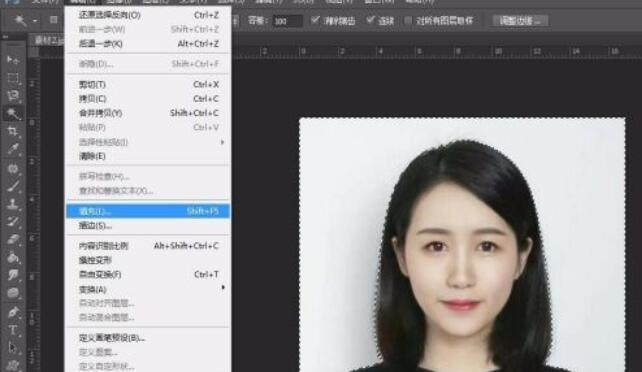Expand the 变换(A) transform submenu
This screenshot has height=372, width=642.
148,289
